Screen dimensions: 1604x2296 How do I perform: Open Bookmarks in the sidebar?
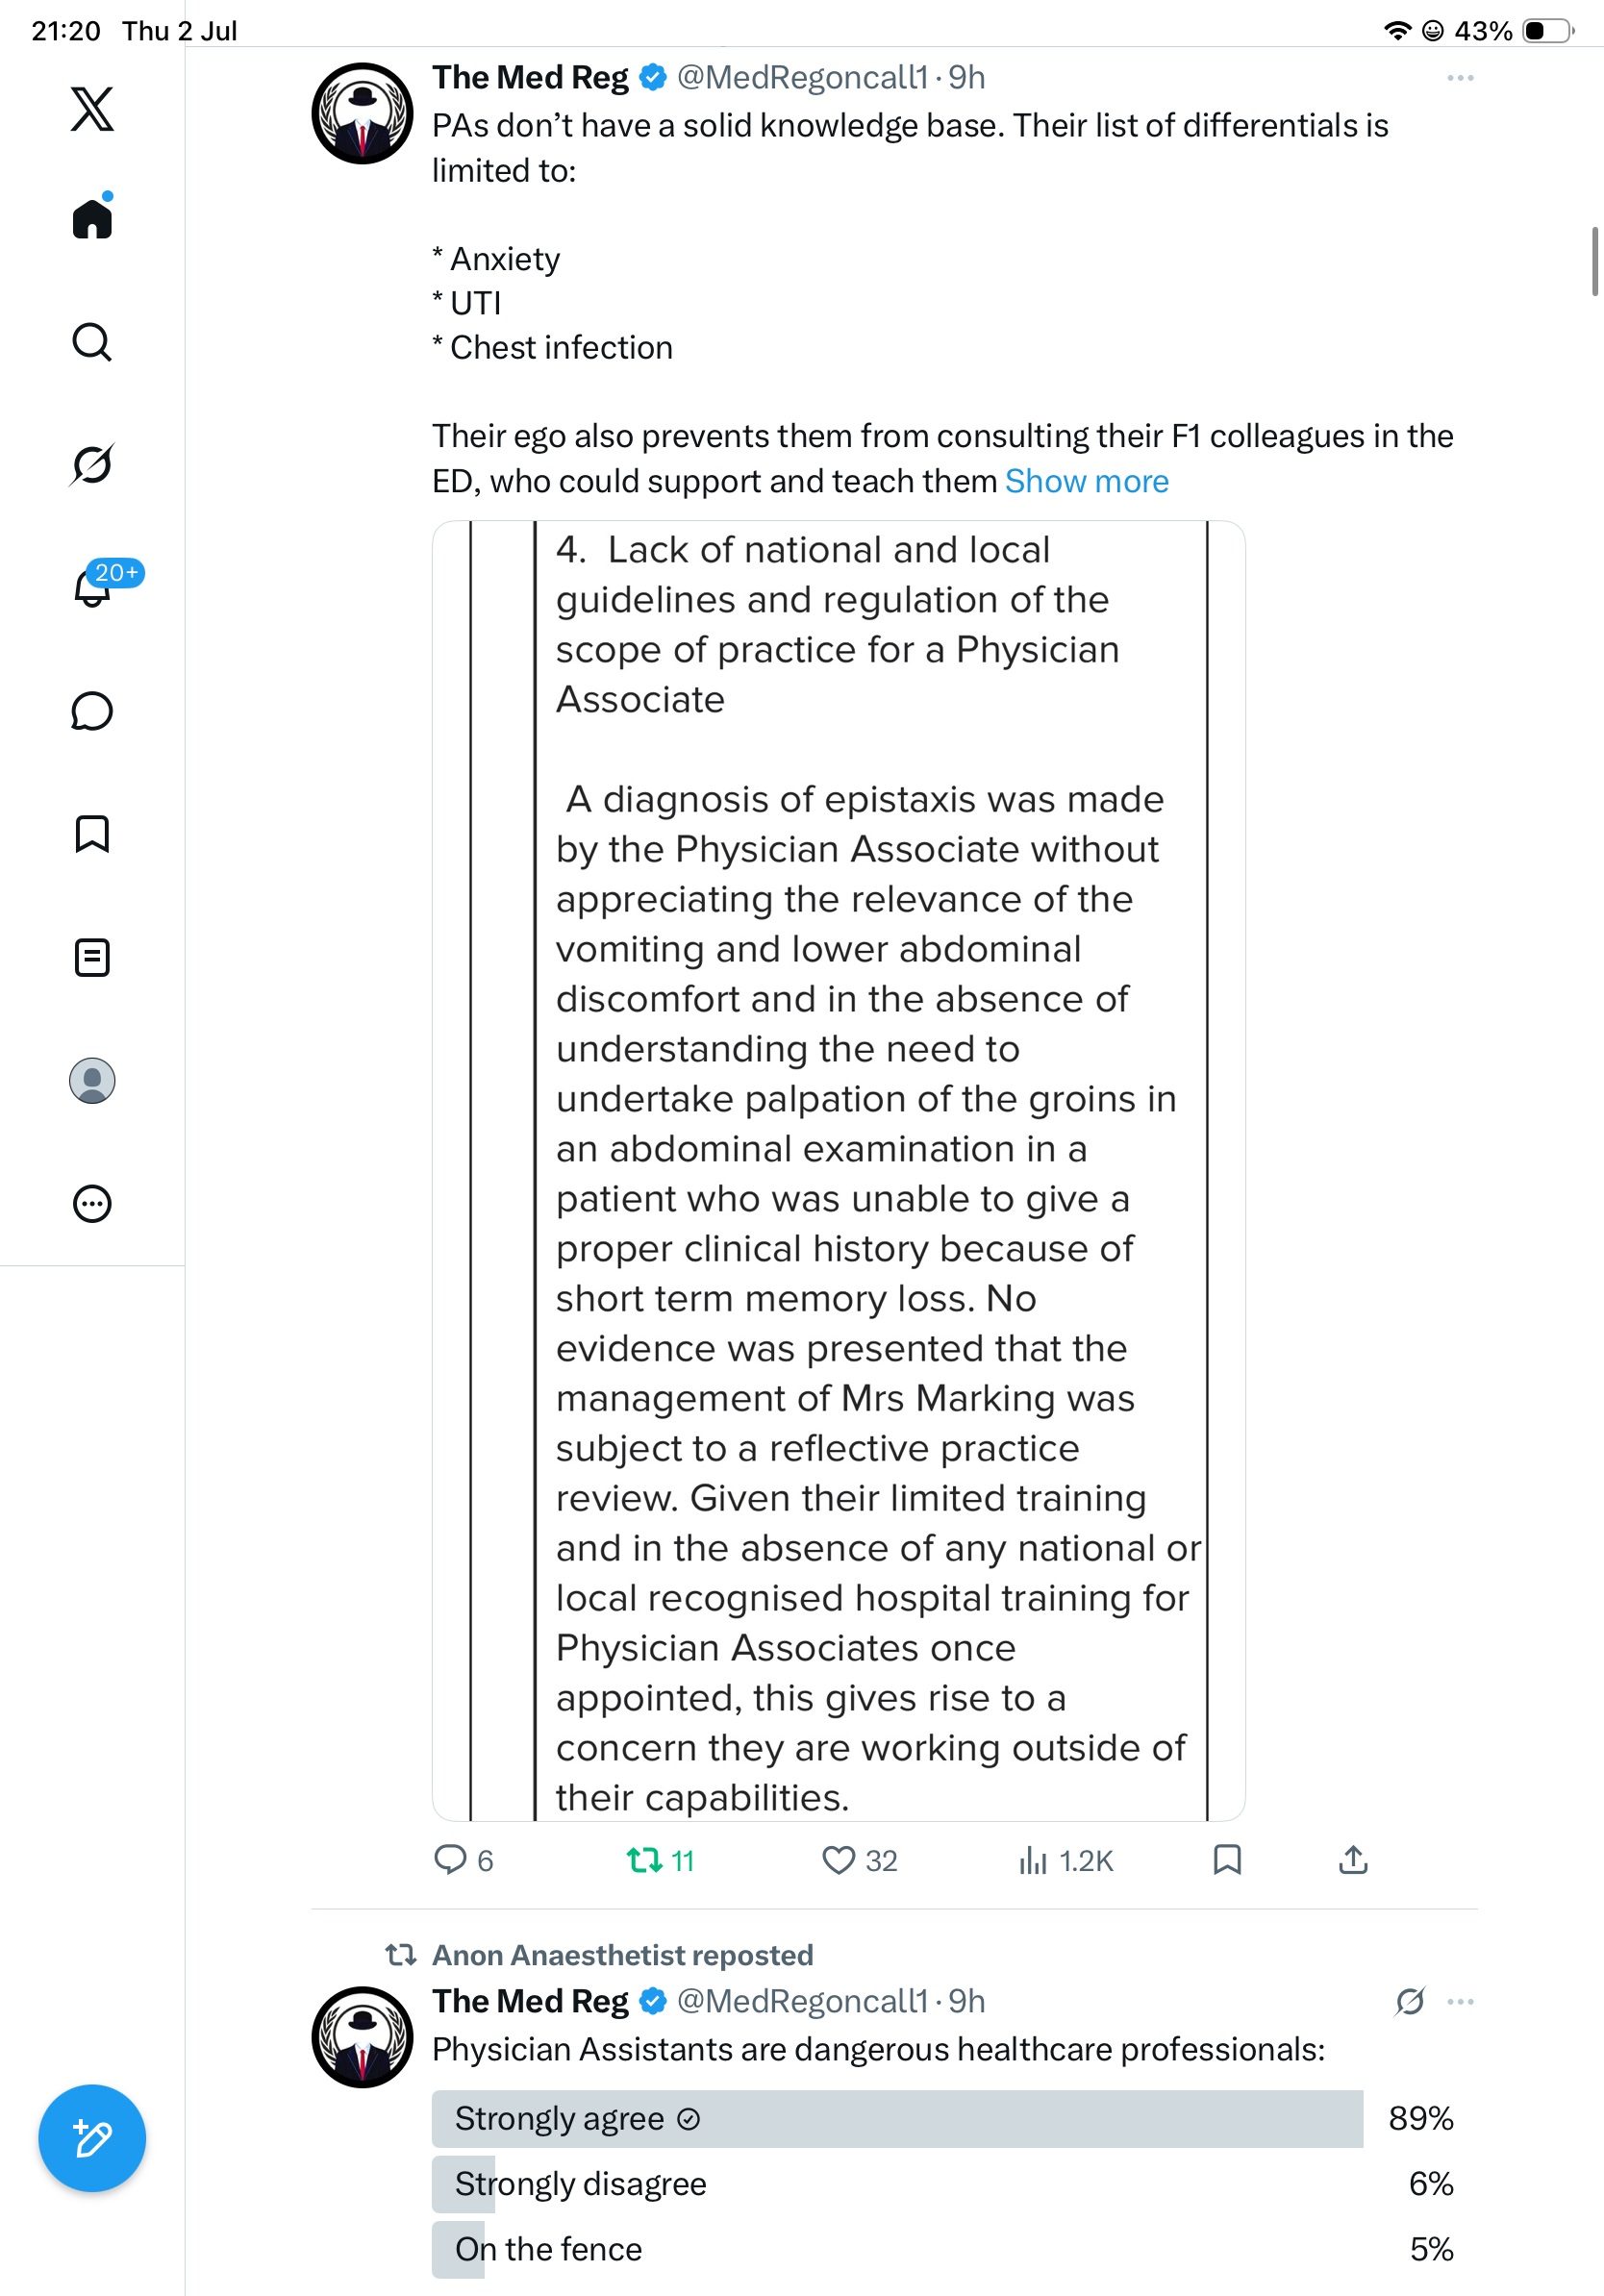(x=92, y=834)
